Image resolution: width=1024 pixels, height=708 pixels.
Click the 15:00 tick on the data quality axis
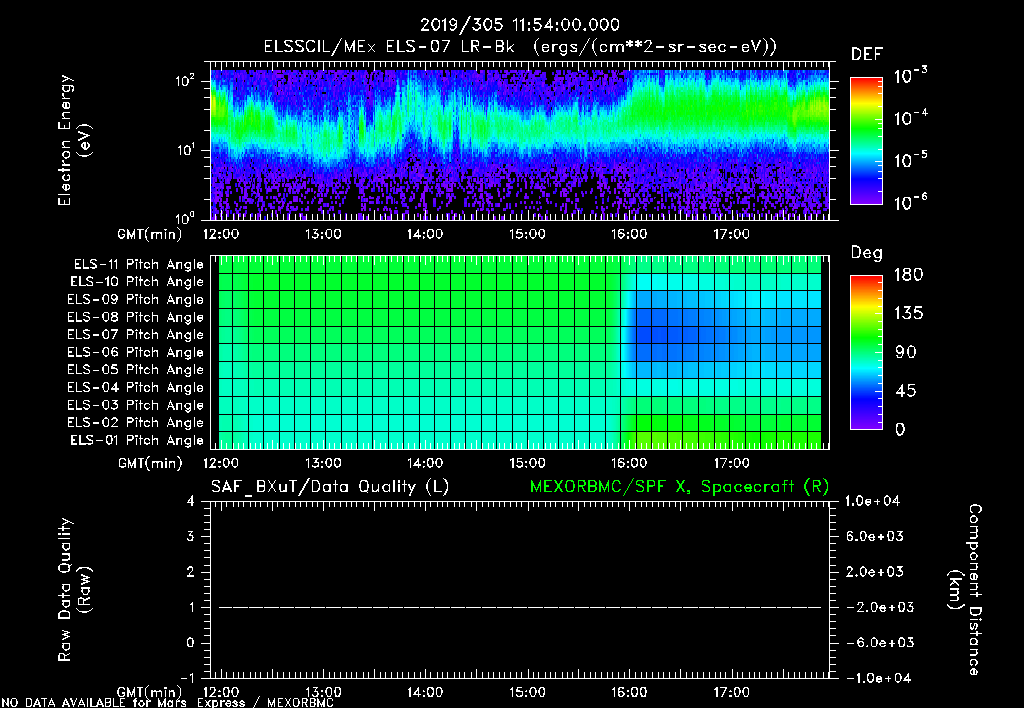pos(527,692)
